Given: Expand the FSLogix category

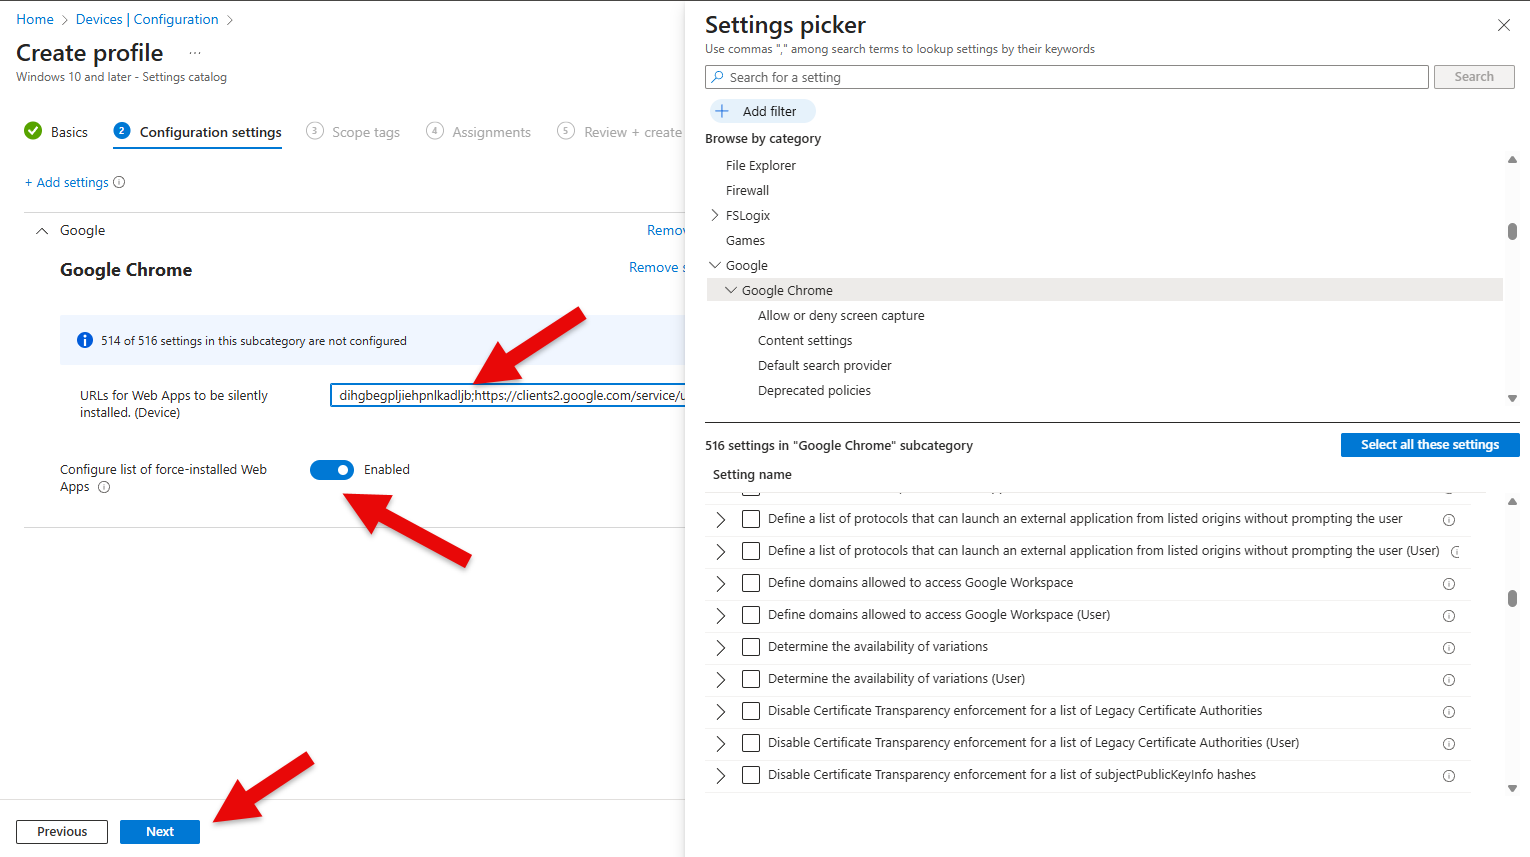Looking at the screenshot, I should click(x=714, y=215).
